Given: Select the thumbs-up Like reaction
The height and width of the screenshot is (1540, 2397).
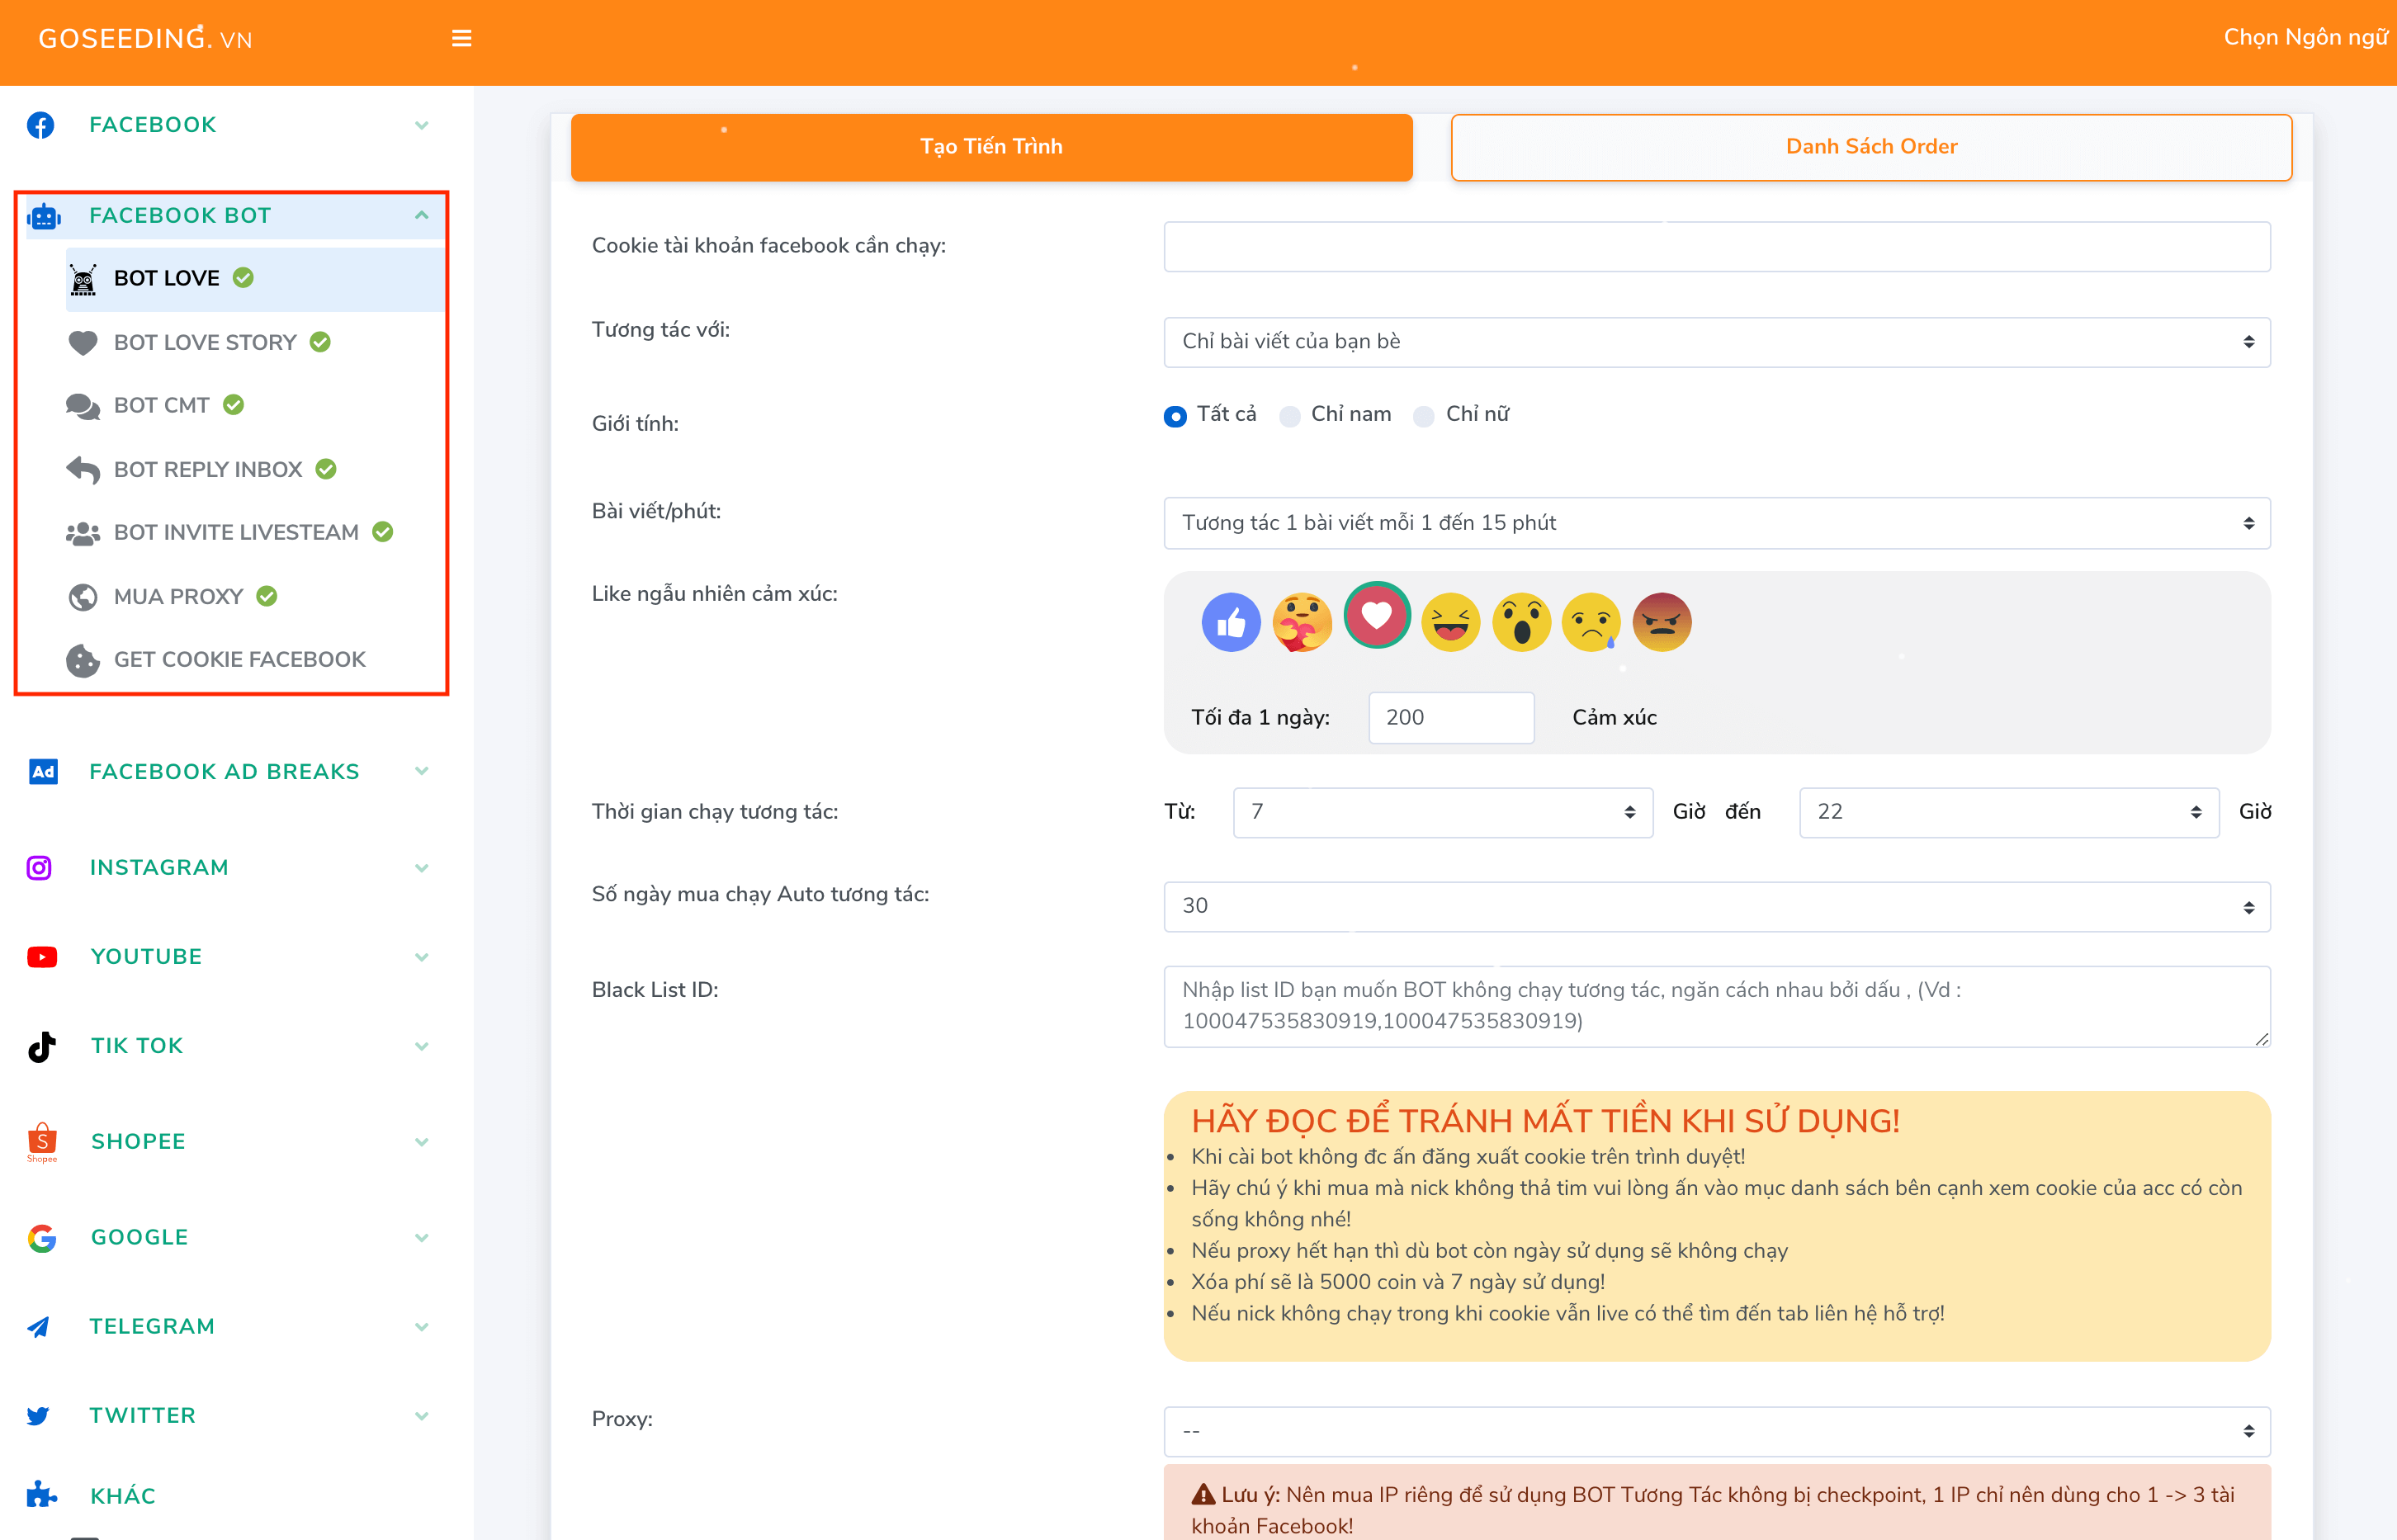Looking at the screenshot, I should click(x=1231, y=623).
